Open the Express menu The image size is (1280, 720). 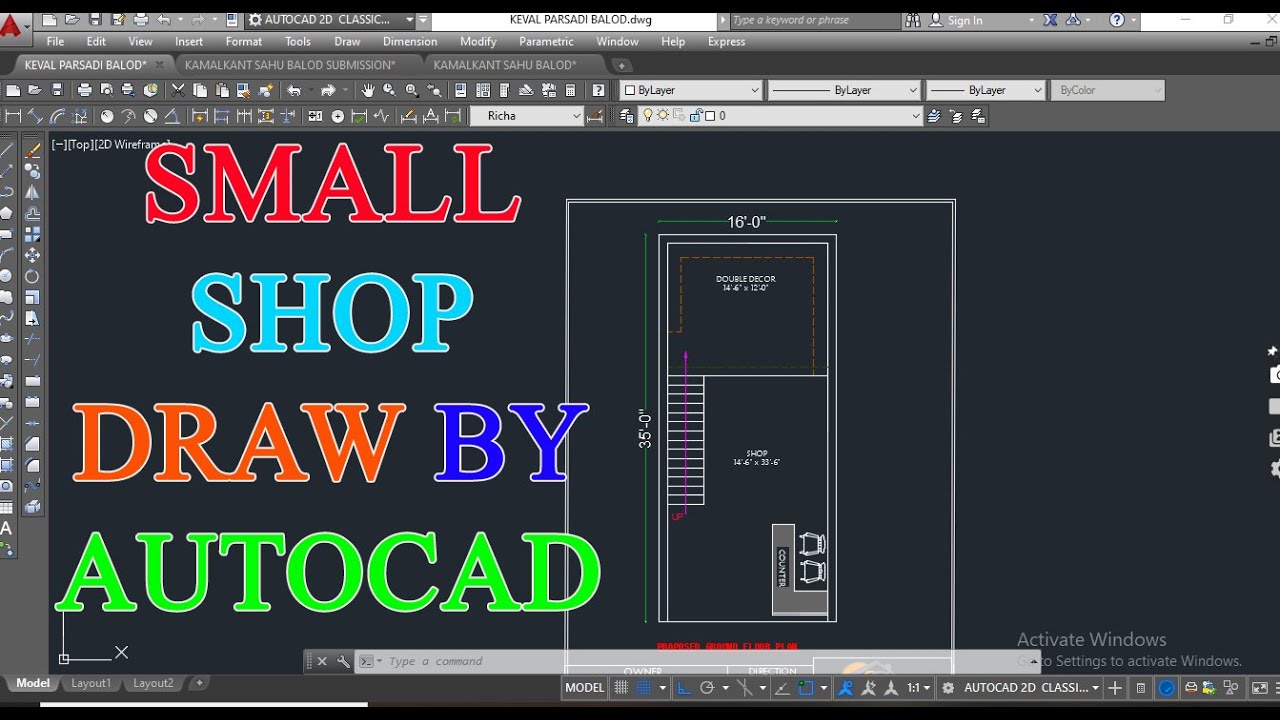pos(726,41)
